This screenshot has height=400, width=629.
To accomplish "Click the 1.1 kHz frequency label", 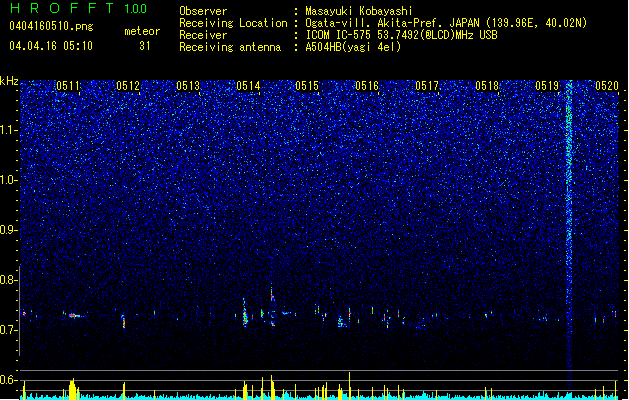I will 9,130.
